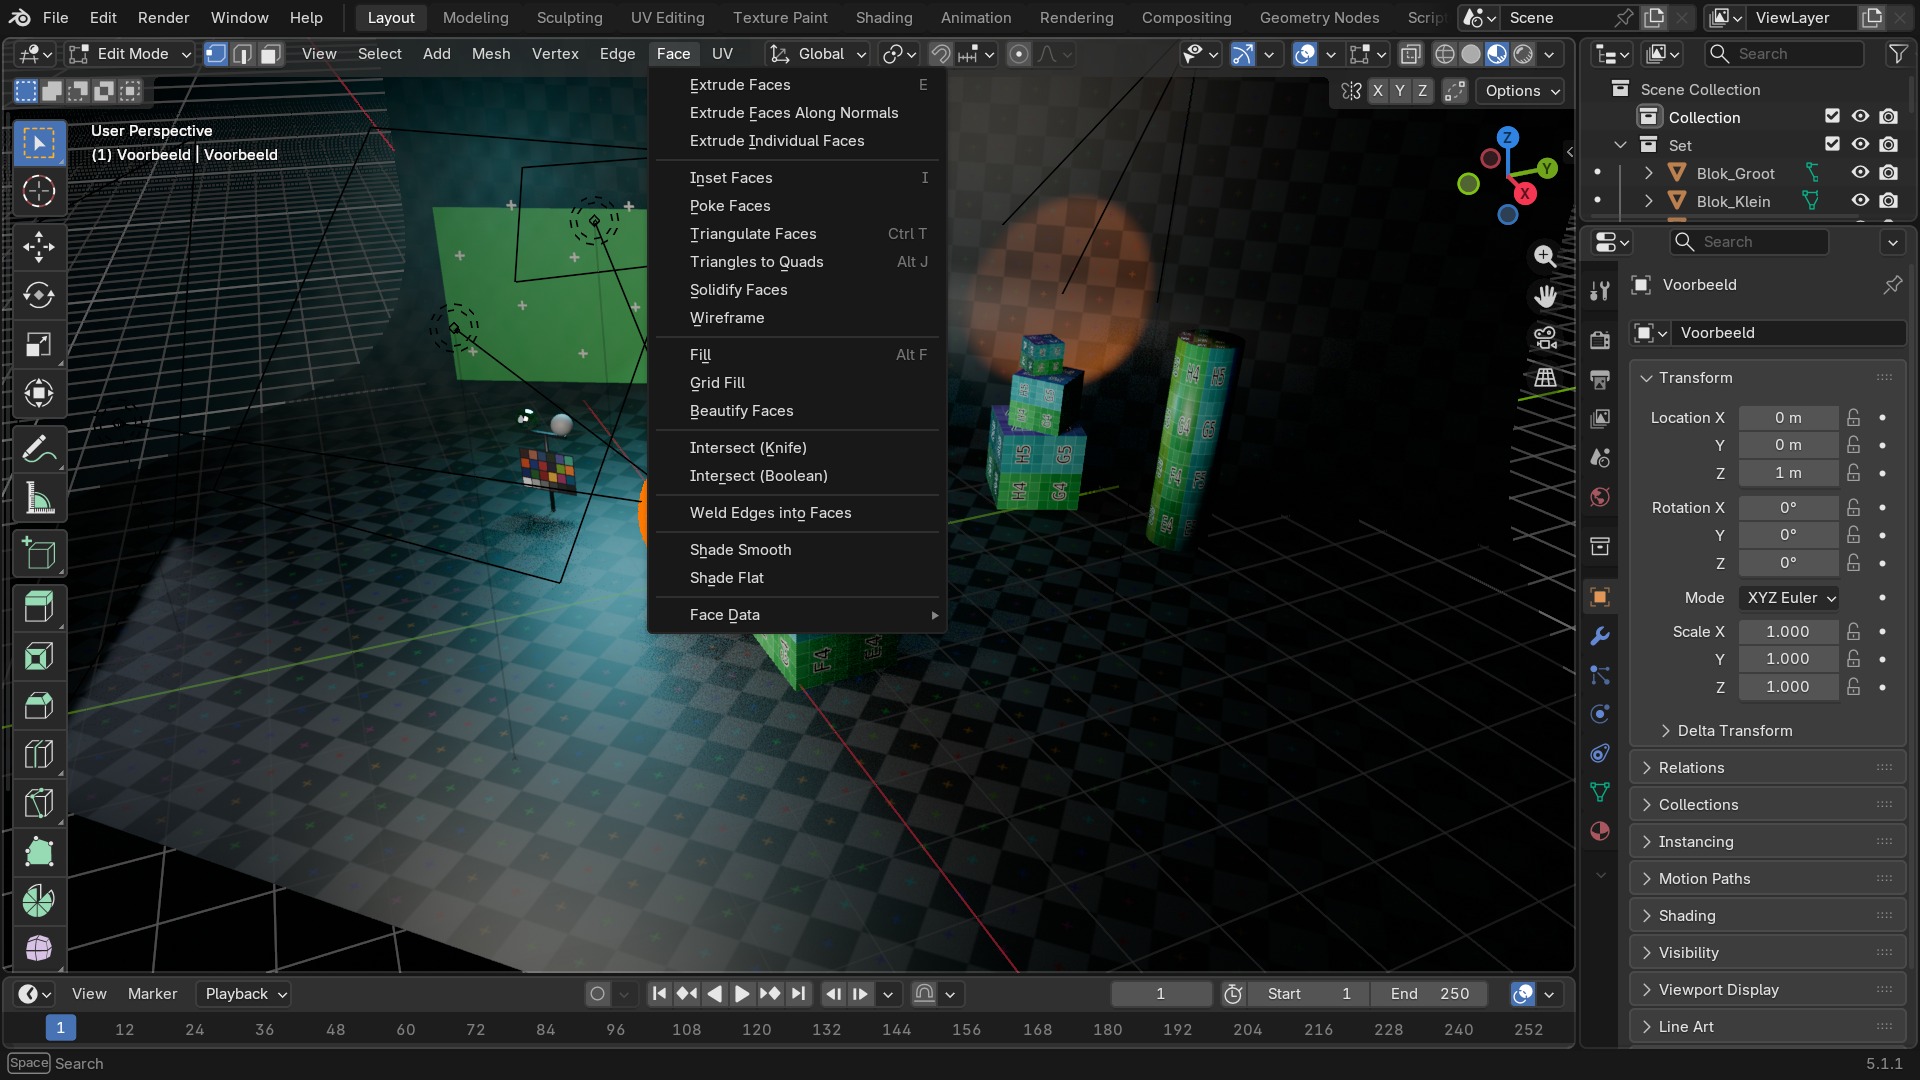Choose Inset Faces from Face menu

[x=797, y=178]
